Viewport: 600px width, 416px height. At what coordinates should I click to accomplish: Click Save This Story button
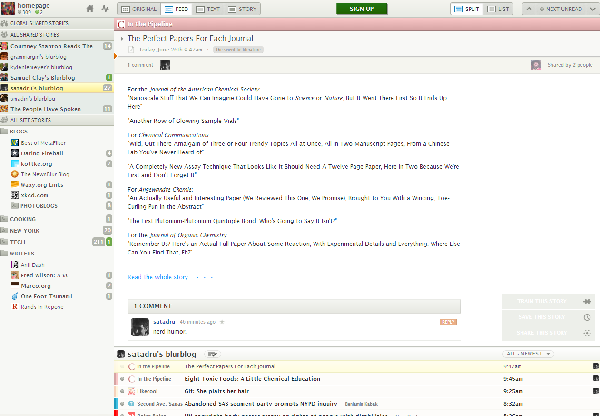click(x=548, y=317)
